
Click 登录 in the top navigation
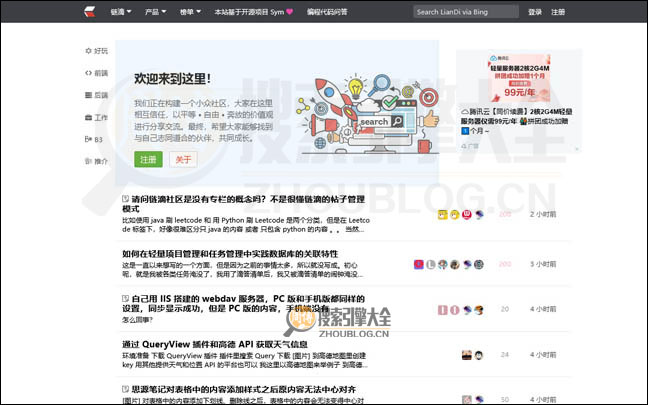(535, 12)
